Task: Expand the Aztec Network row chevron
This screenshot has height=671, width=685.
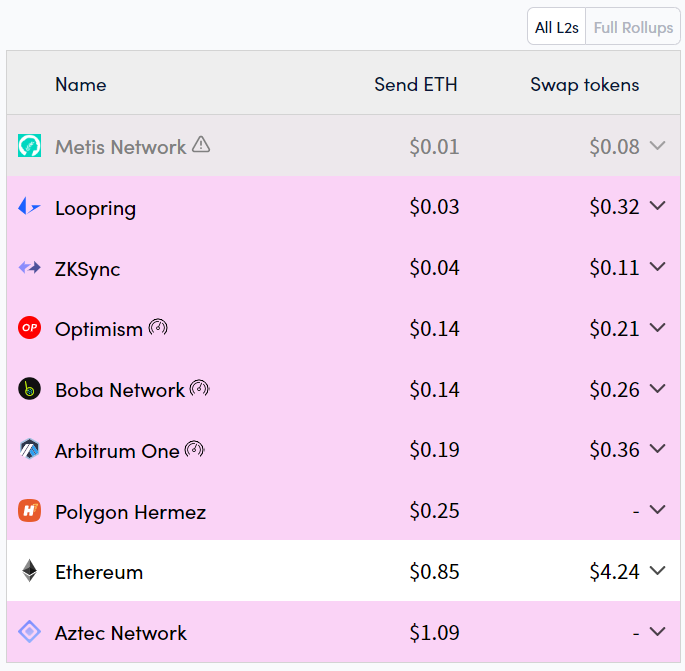Action: 657,632
